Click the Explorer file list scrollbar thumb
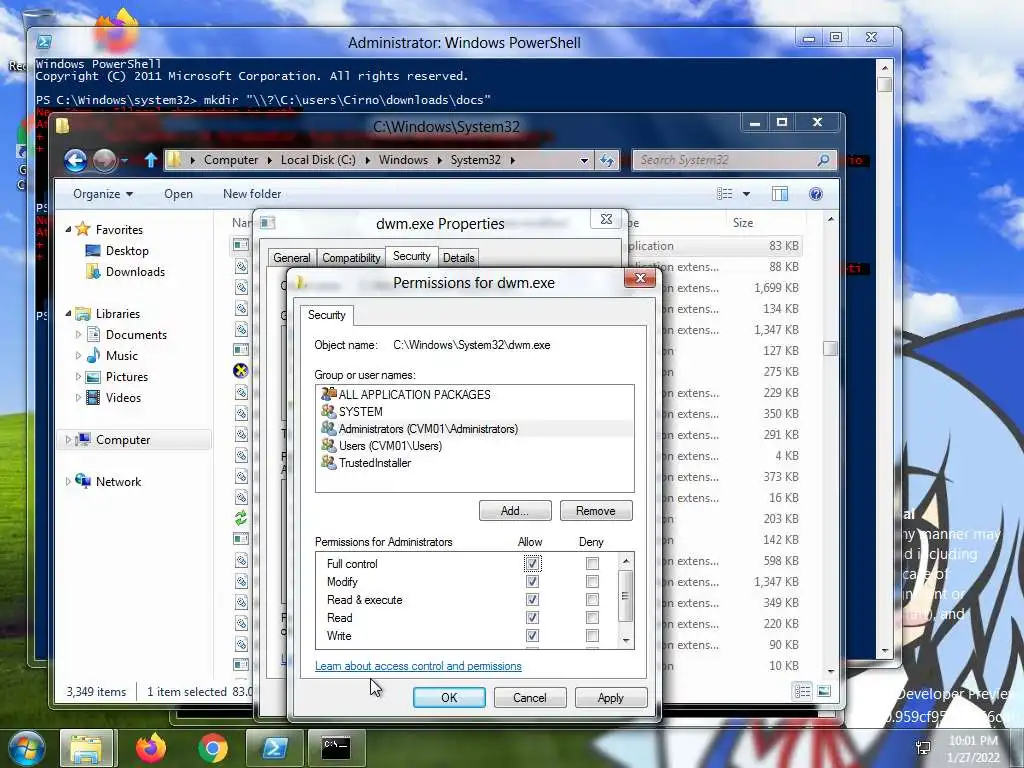Image resolution: width=1024 pixels, height=768 pixels. tap(830, 349)
